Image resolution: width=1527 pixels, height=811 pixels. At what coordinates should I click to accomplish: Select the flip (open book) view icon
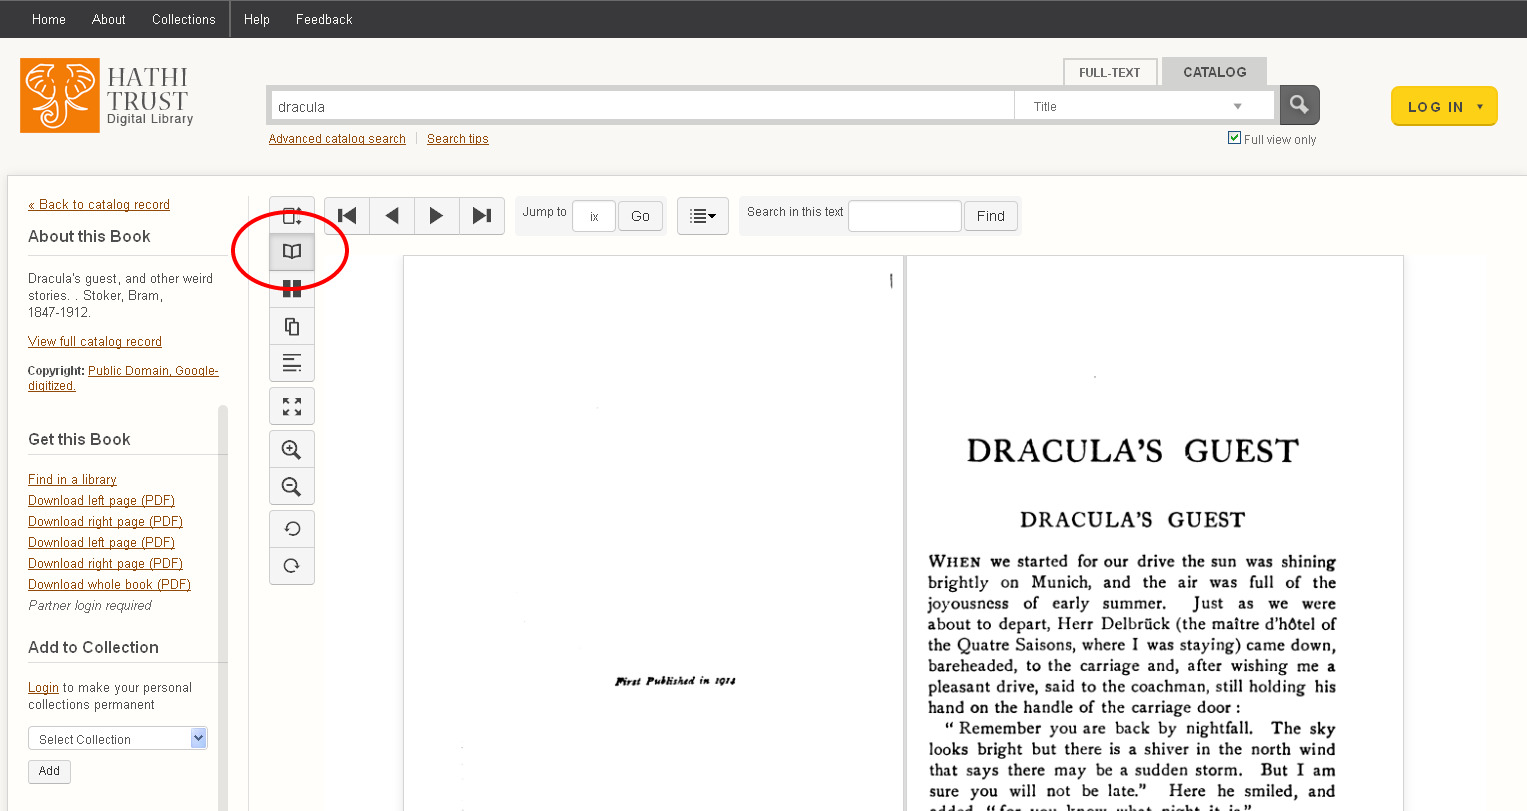coord(292,252)
